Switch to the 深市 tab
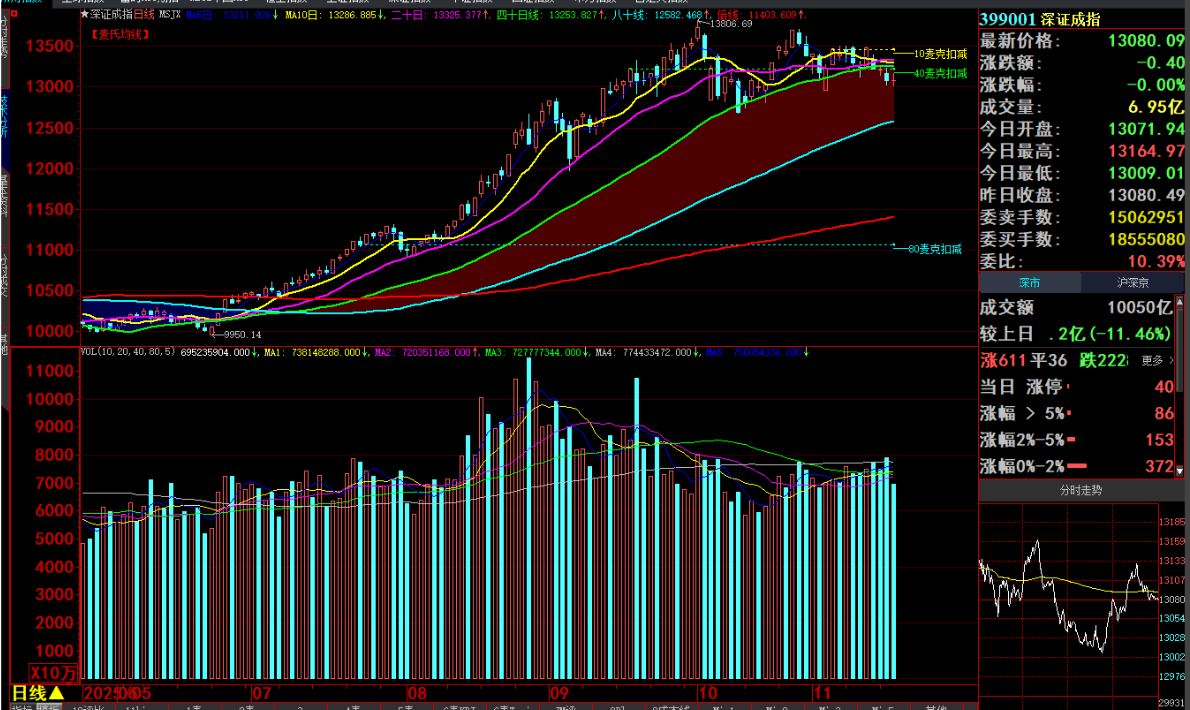 coord(1029,283)
